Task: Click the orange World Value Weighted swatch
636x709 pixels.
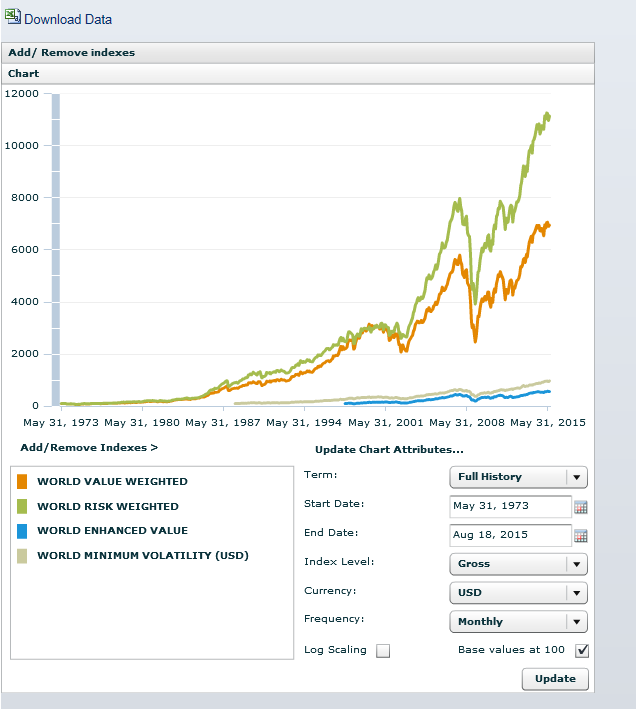Action: coord(22,482)
